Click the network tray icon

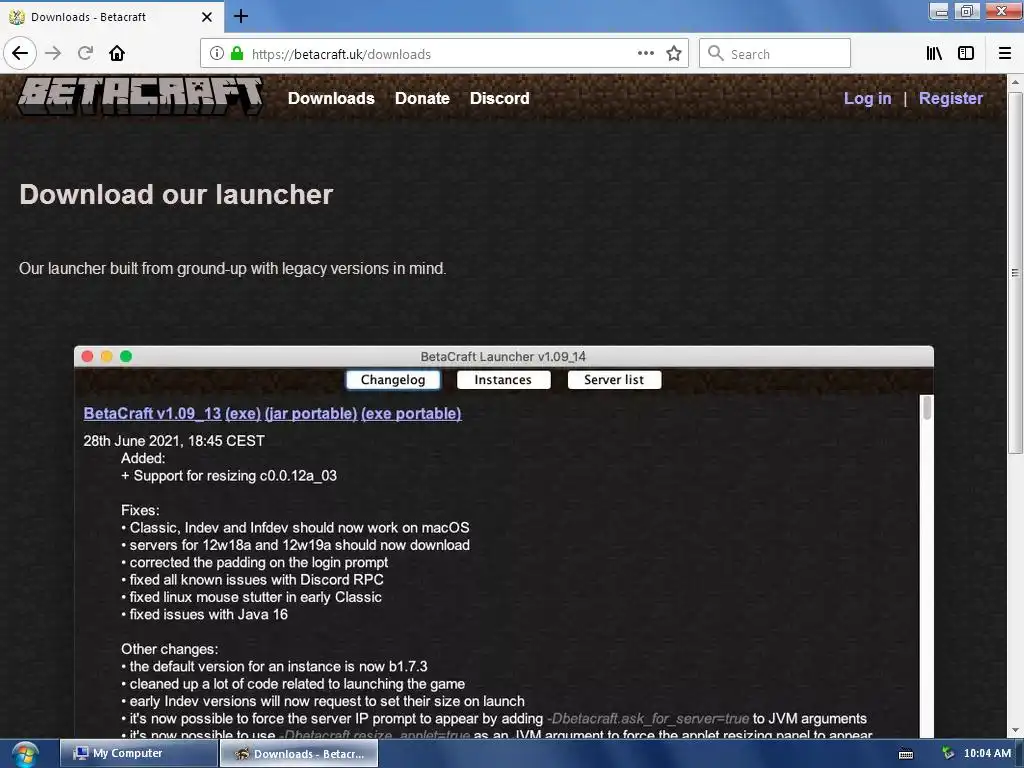(948, 754)
